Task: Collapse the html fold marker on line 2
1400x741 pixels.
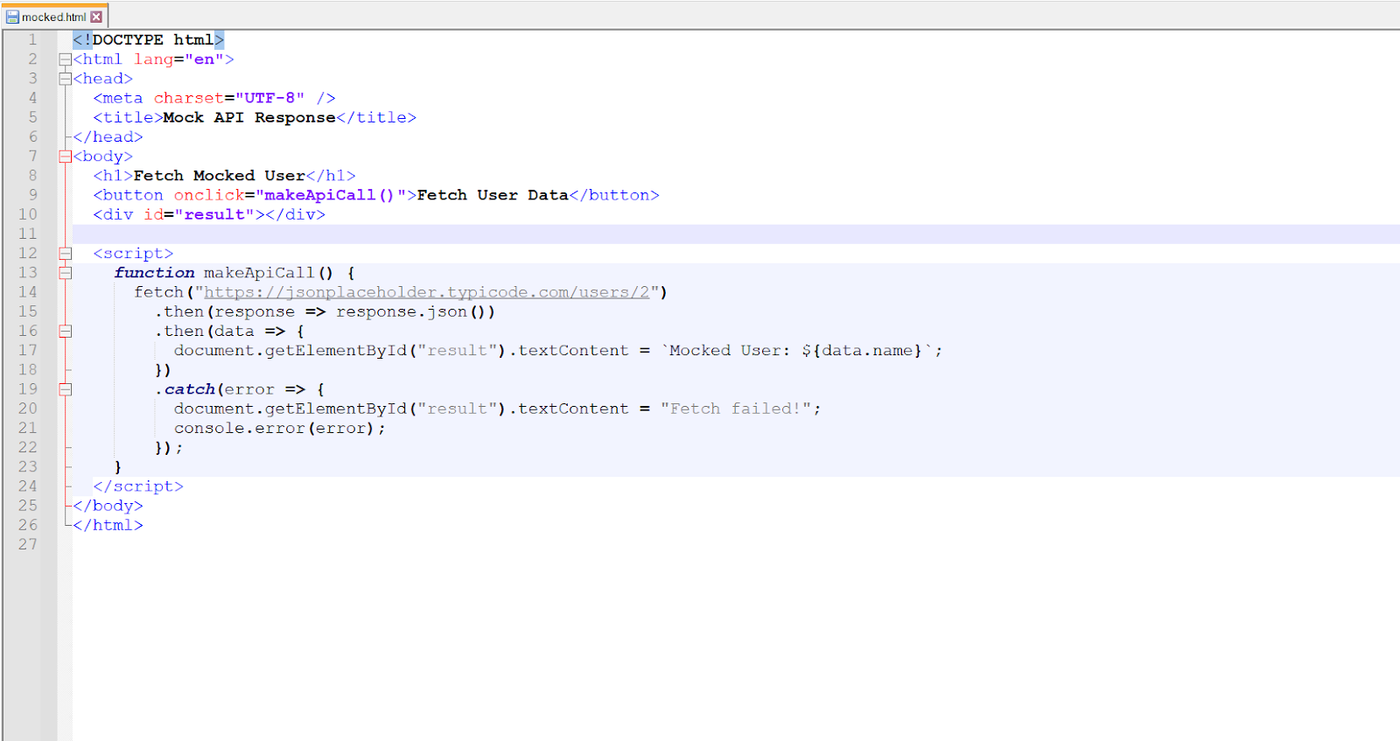Action: tap(65, 59)
